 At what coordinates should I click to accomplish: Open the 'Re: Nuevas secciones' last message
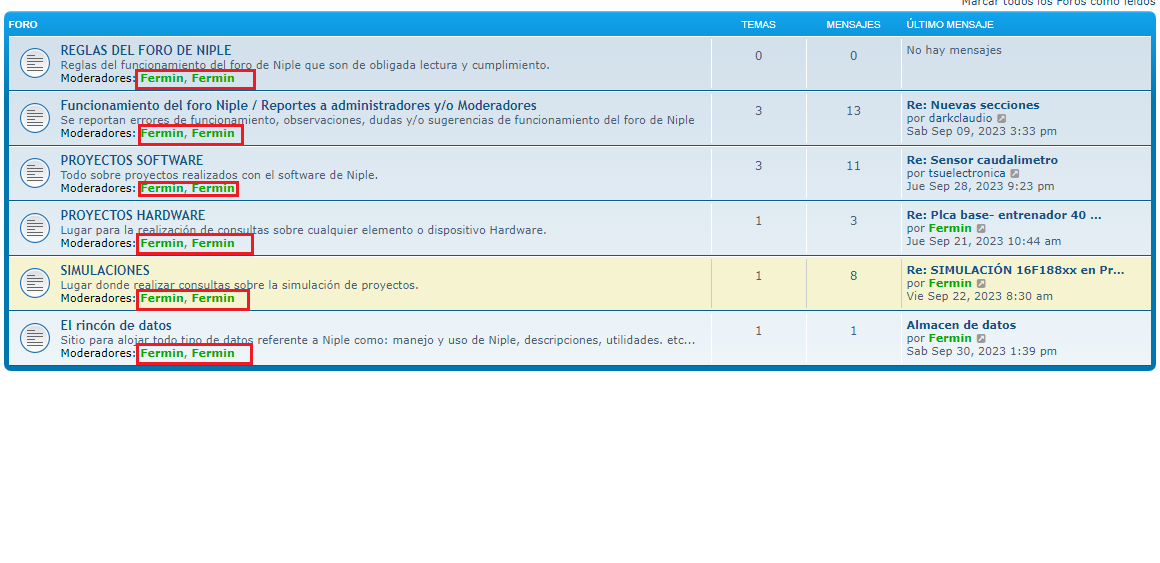972,105
